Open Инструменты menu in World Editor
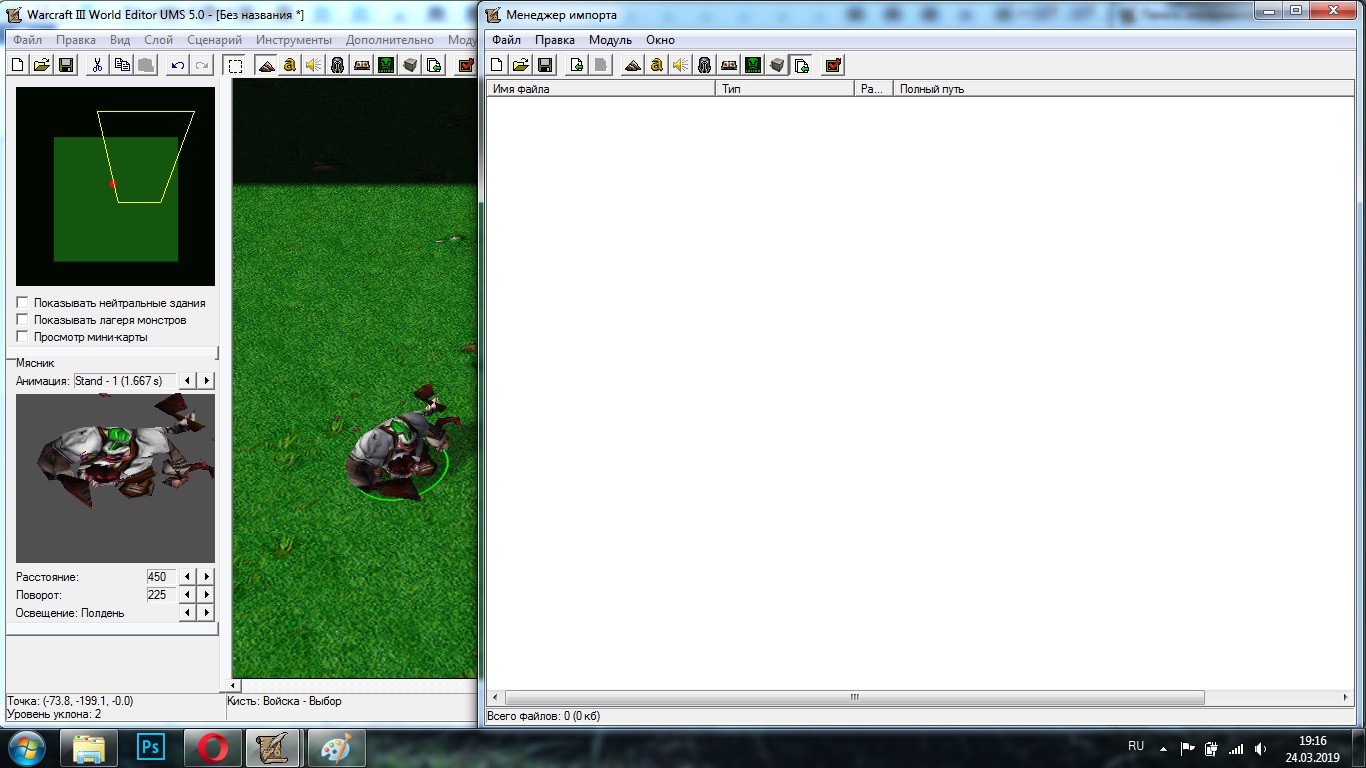This screenshot has height=768, width=1366. 294,40
